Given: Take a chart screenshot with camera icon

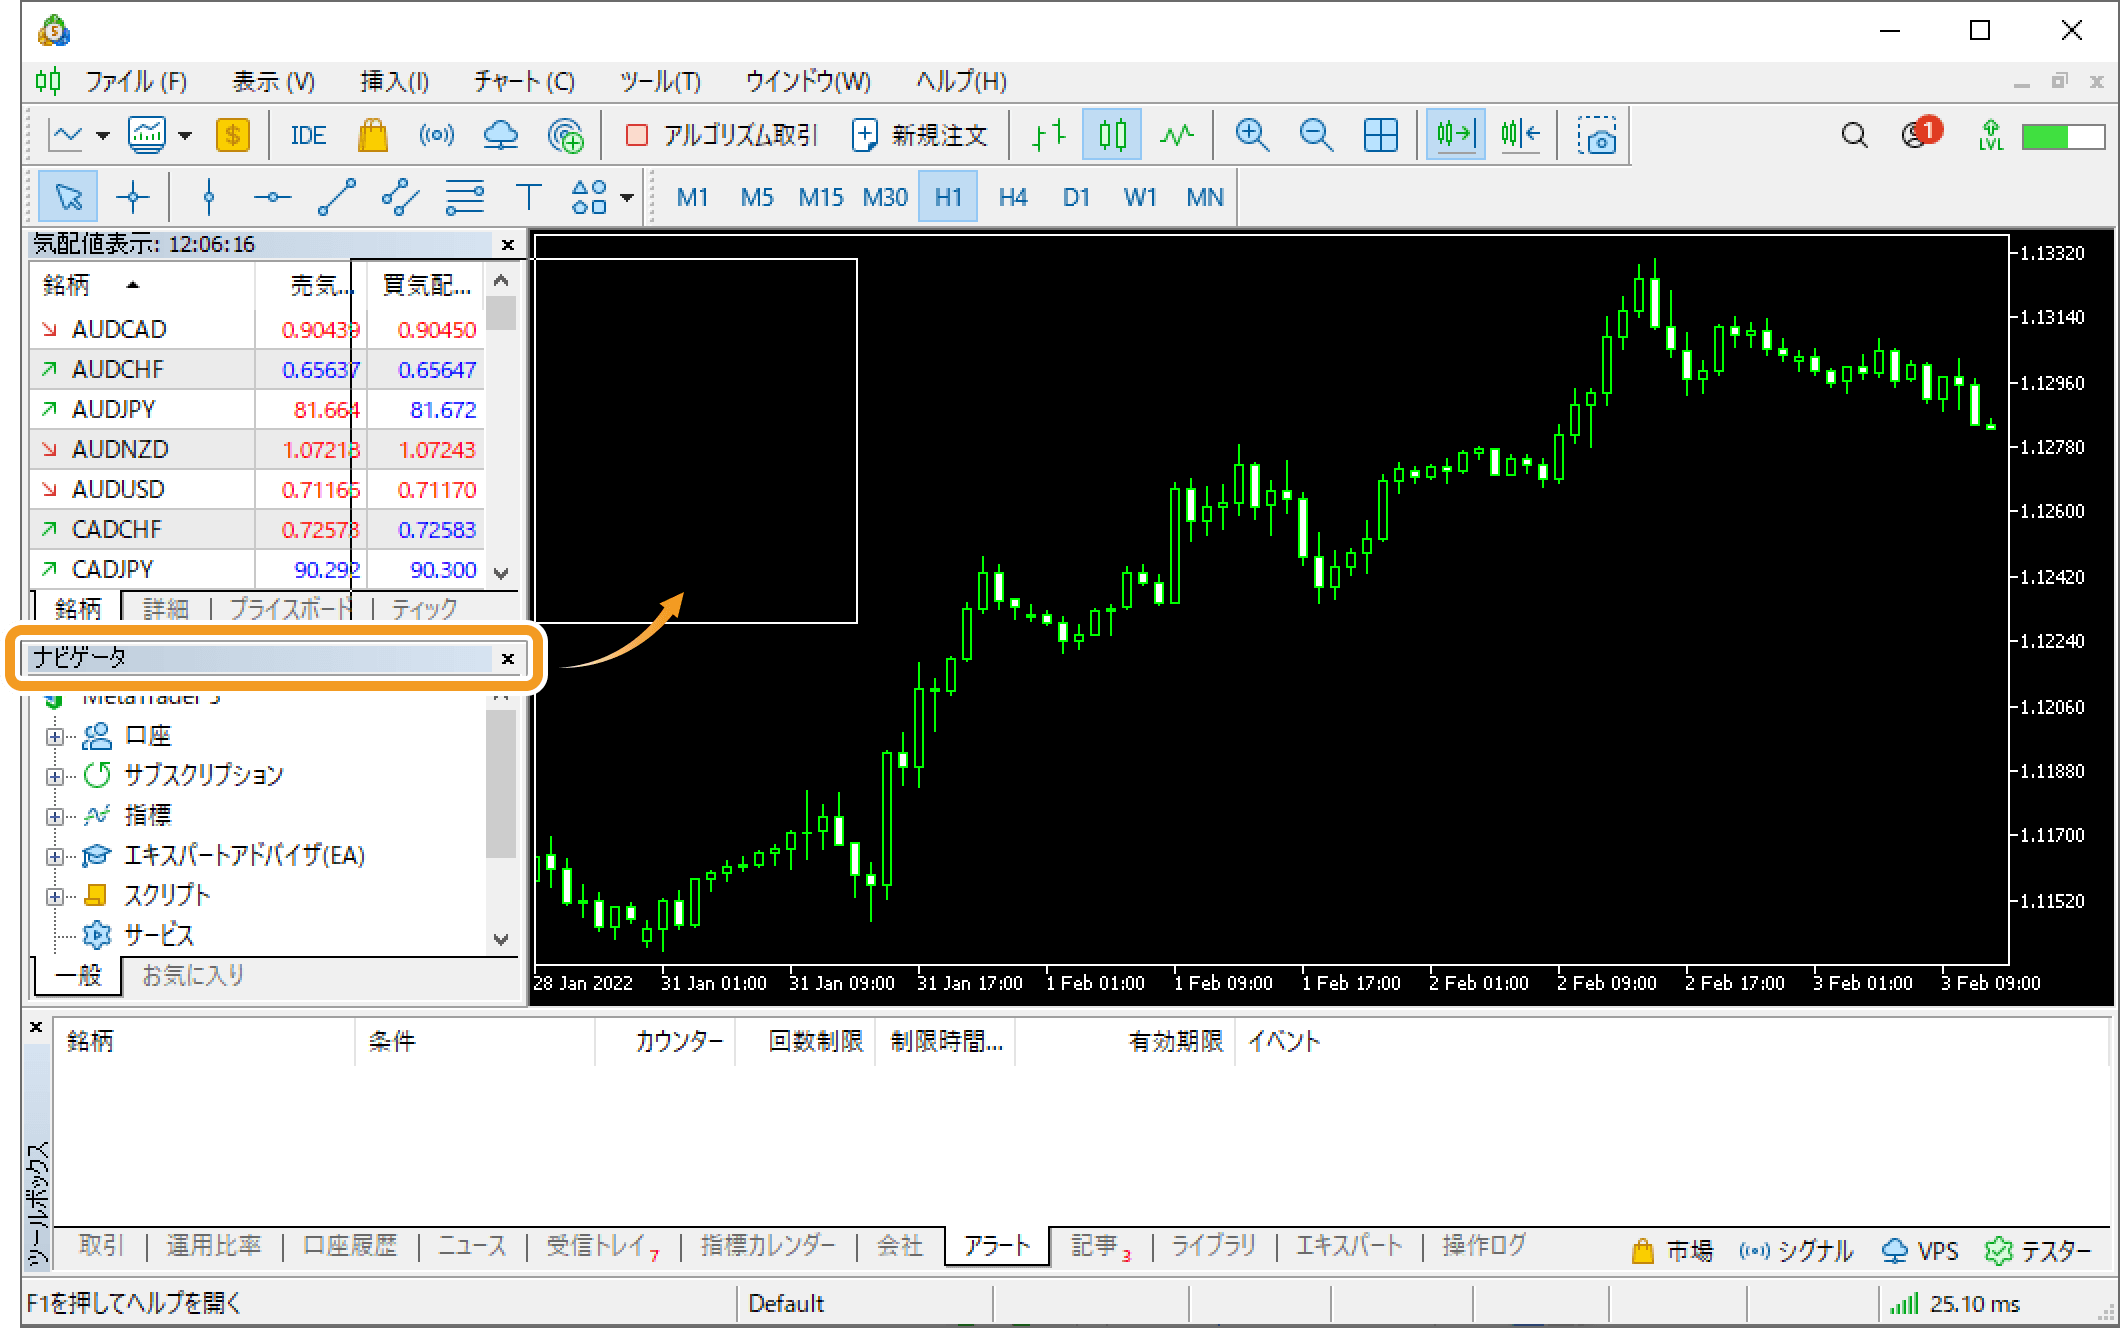Looking at the screenshot, I should pyautogui.click(x=1597, y=135).
